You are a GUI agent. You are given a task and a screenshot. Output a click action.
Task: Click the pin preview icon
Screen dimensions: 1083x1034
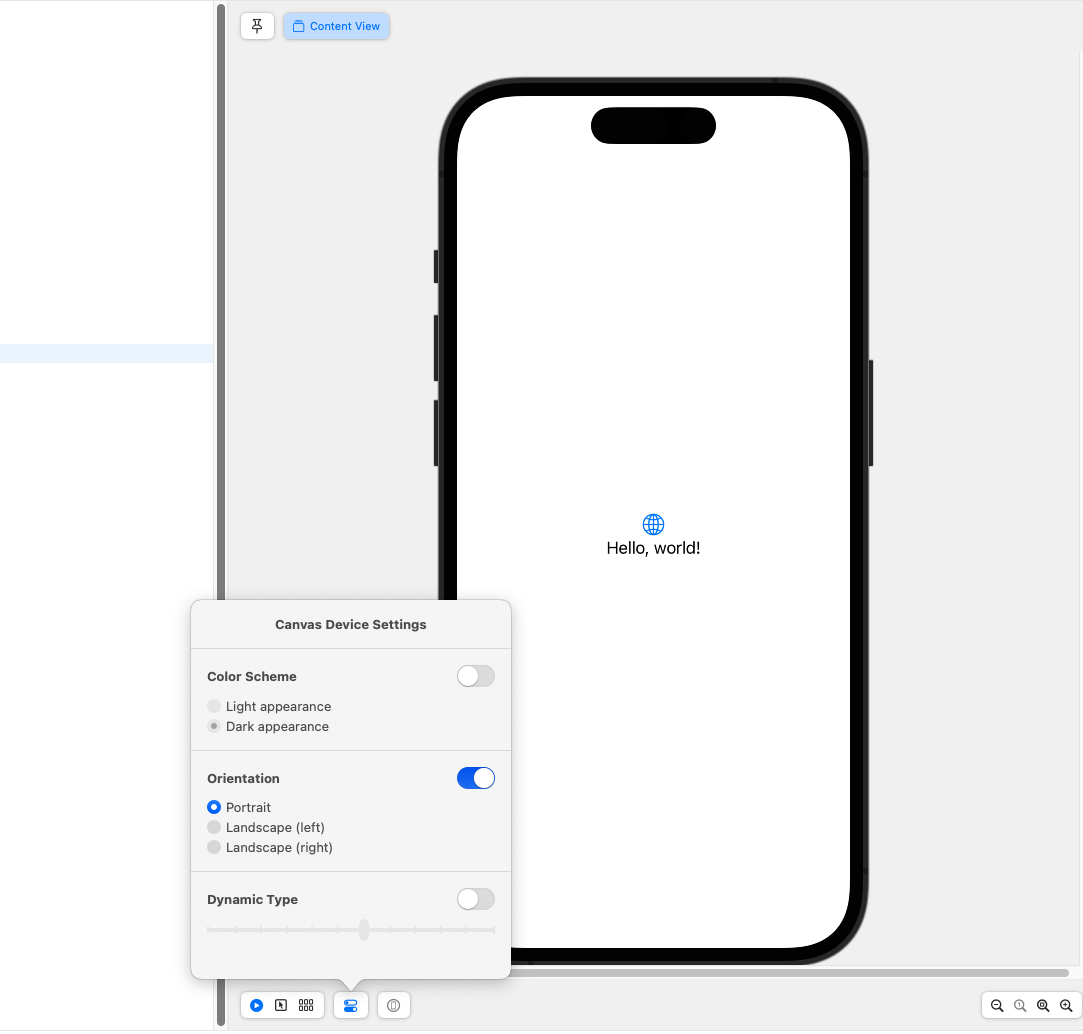click(257, 26)
